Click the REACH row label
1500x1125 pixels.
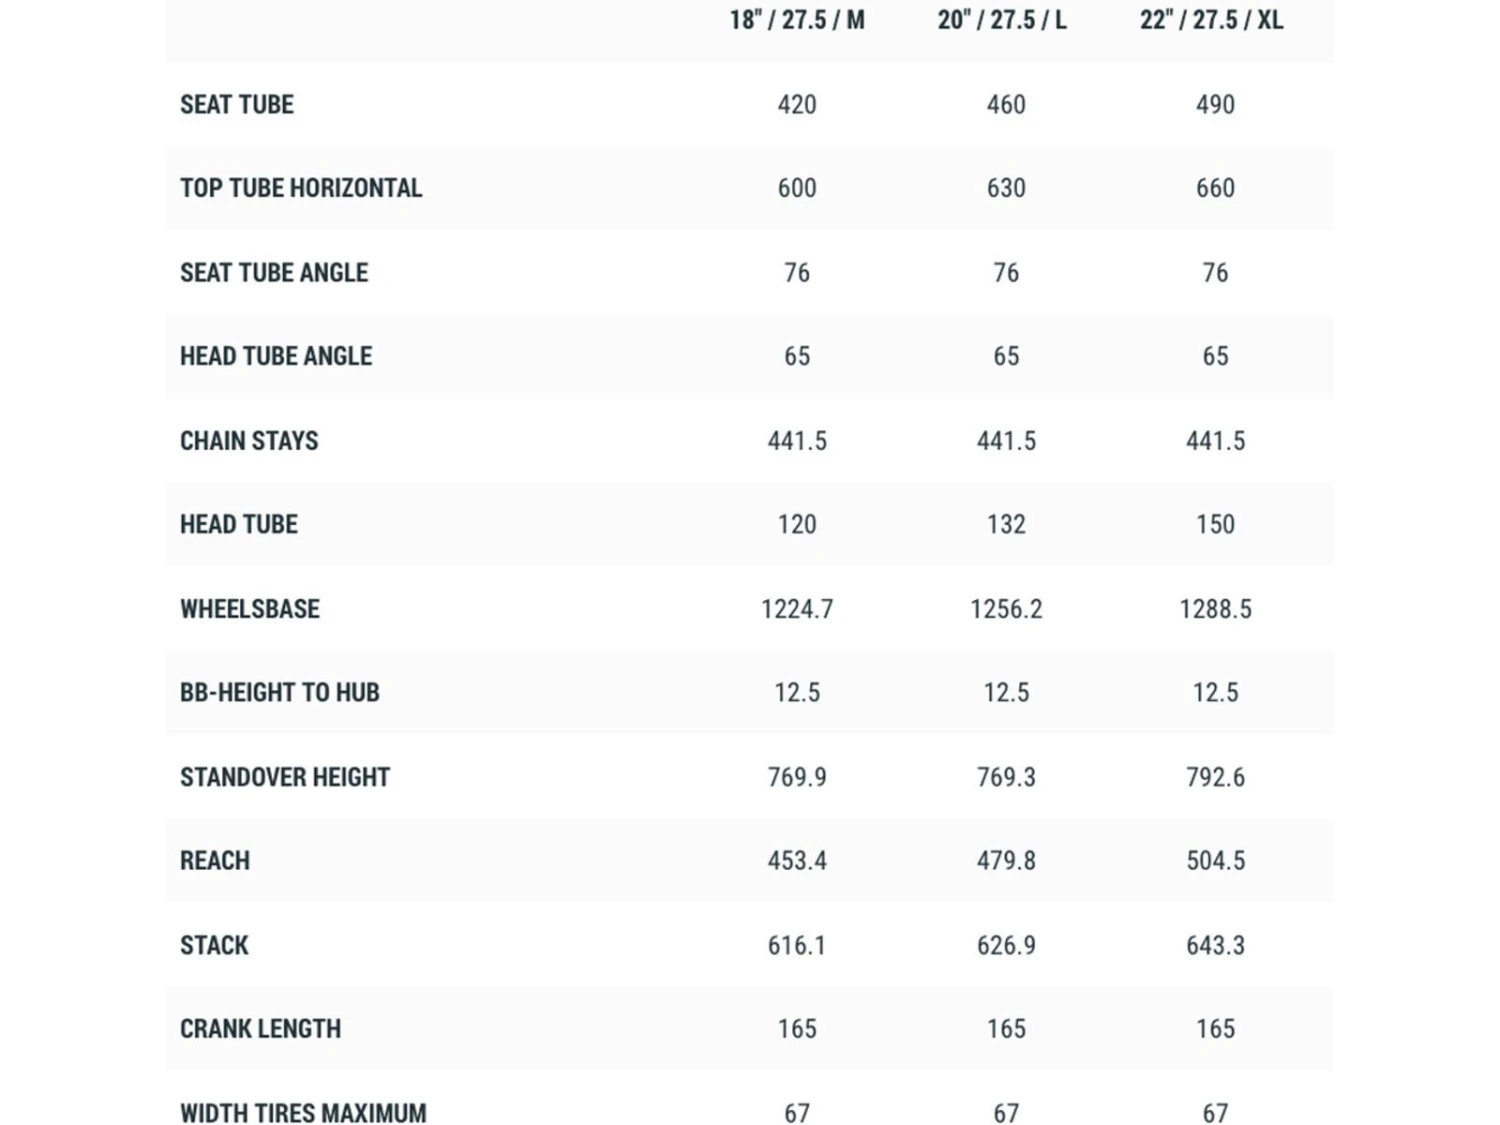215,861
